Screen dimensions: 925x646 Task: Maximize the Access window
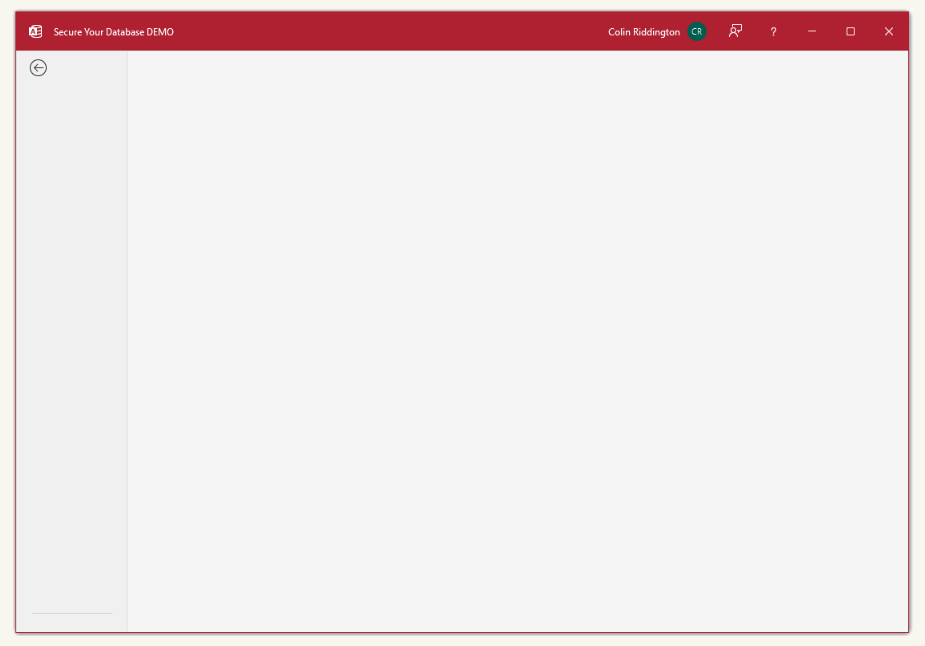point(850,31)
